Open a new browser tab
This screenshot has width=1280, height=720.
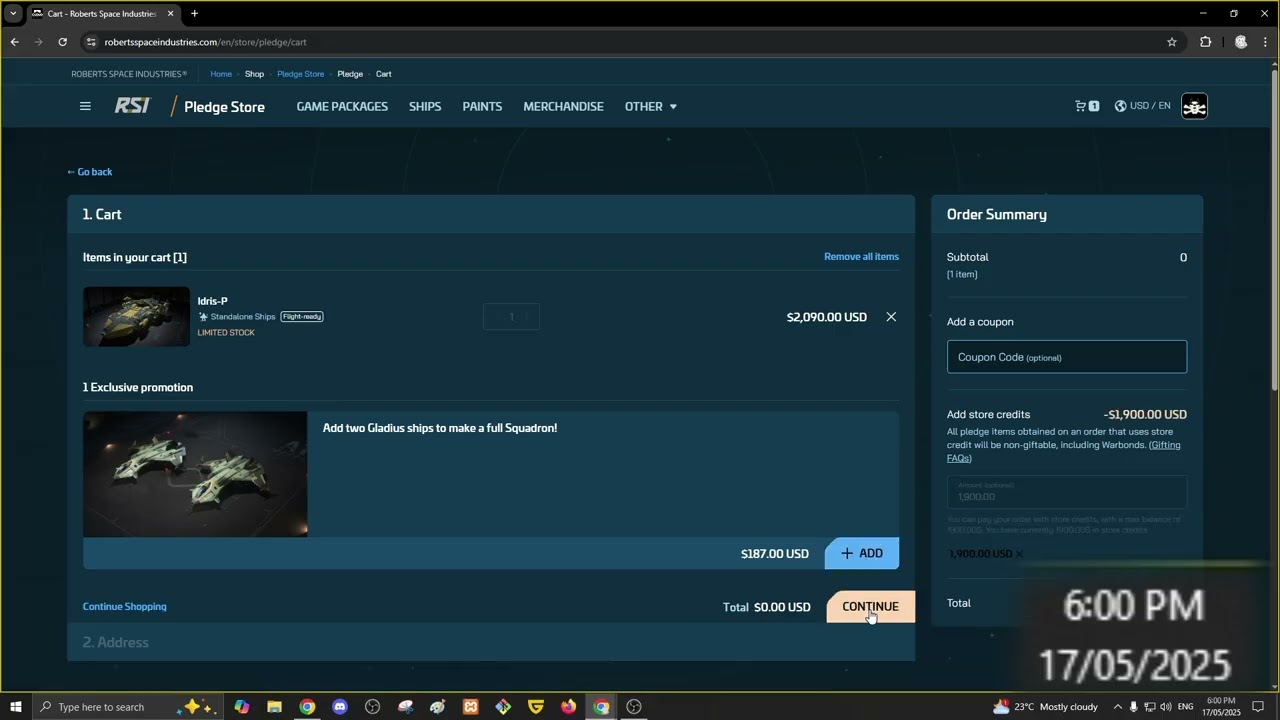point(194,14)
